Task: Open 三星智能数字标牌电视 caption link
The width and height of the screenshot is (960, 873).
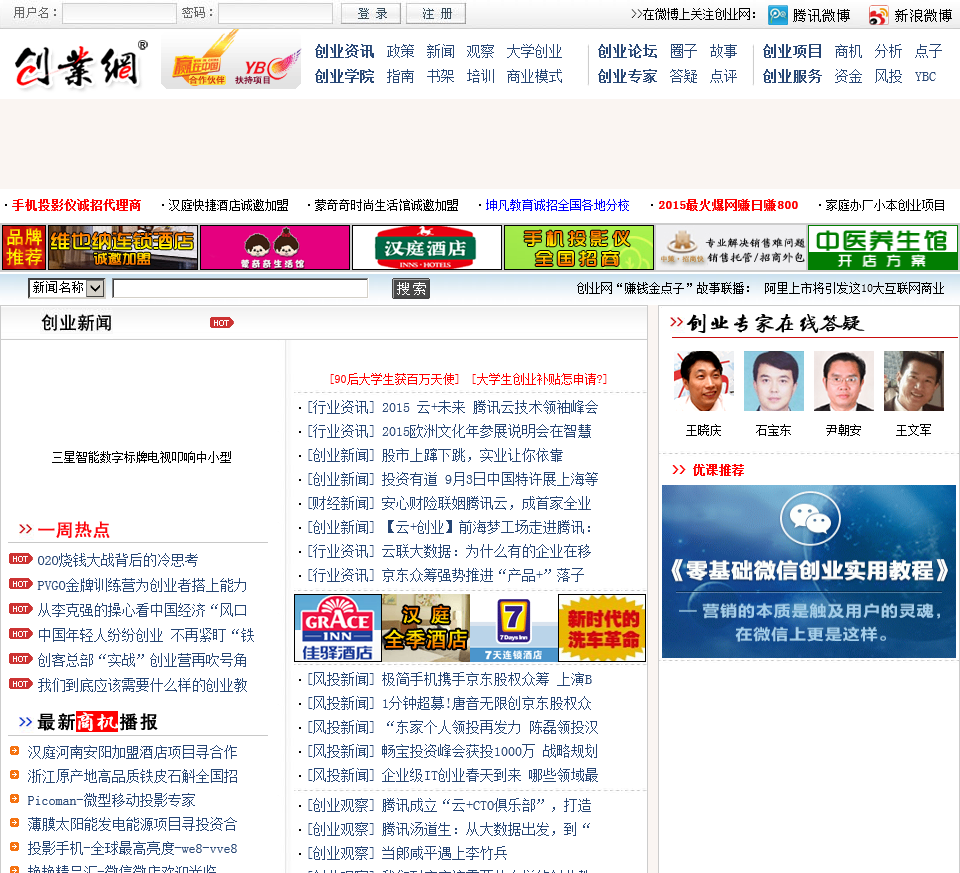Action: click(x=141, y=457)
